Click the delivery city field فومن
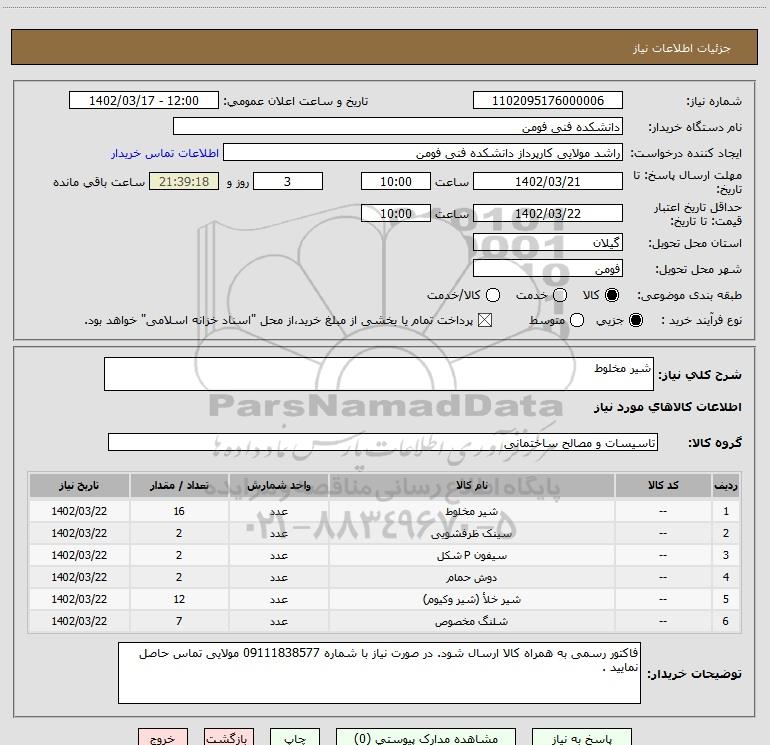 548,268
